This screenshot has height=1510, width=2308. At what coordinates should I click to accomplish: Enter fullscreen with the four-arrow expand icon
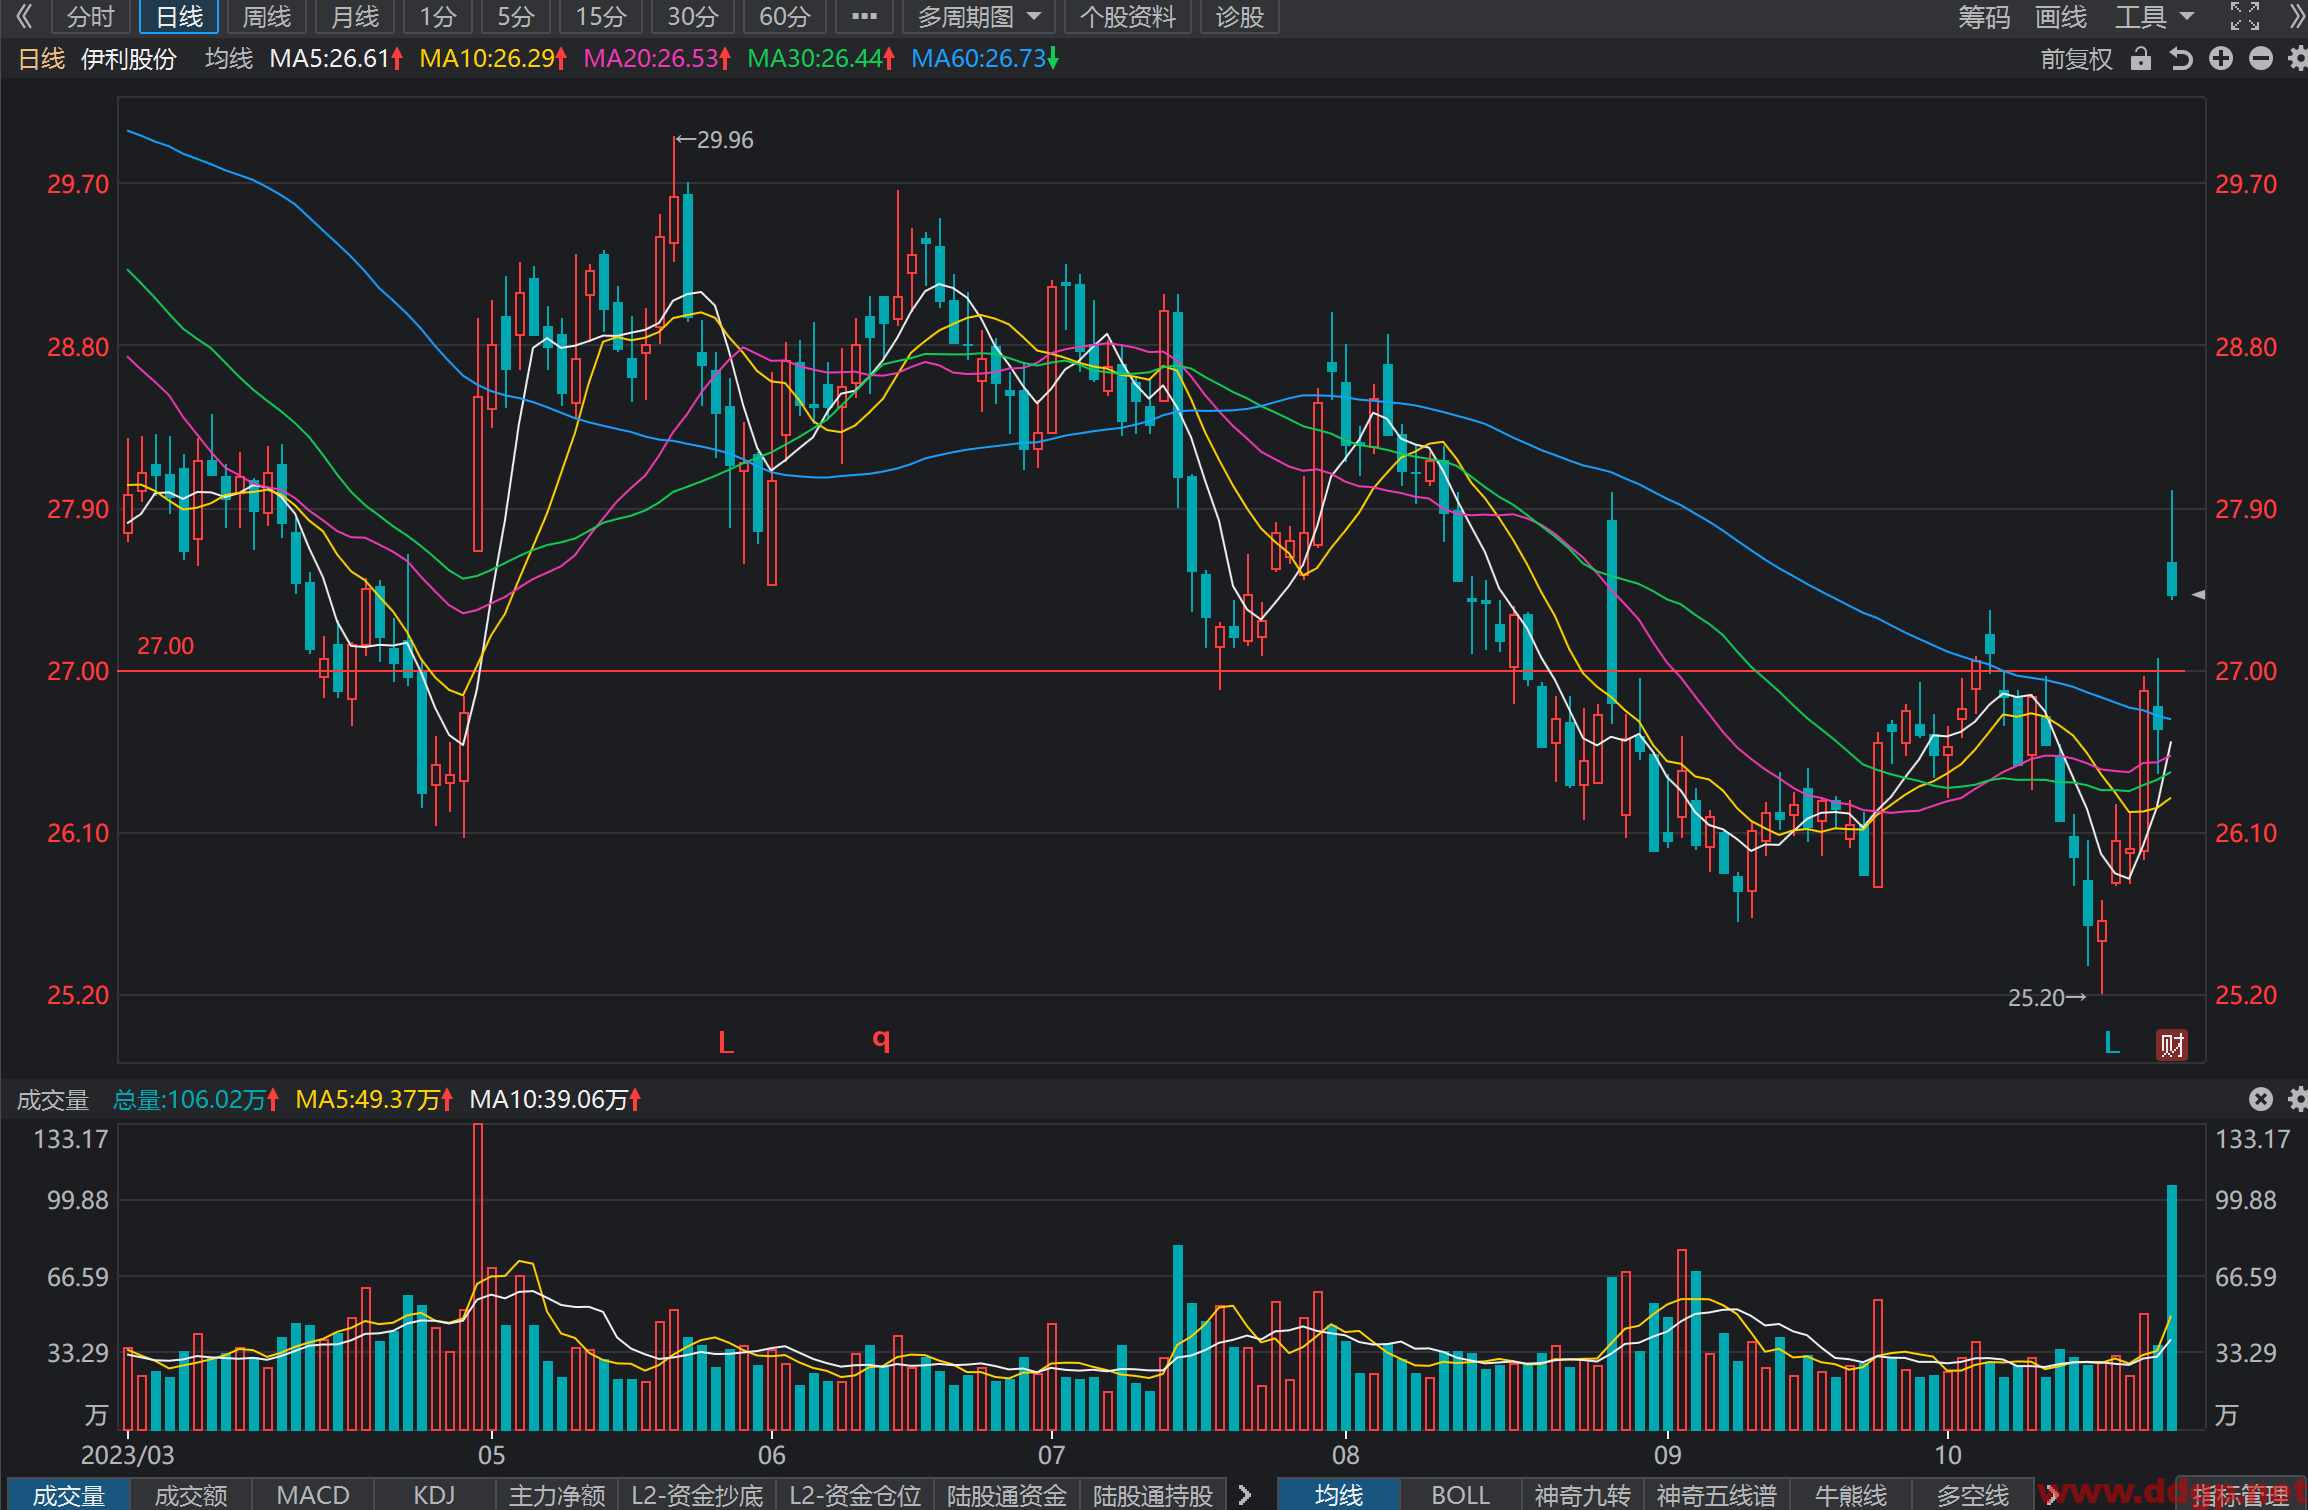2245,17
